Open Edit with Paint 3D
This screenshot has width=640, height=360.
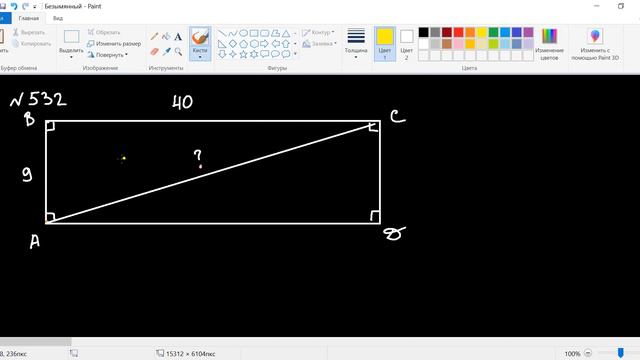coord(595,44)
